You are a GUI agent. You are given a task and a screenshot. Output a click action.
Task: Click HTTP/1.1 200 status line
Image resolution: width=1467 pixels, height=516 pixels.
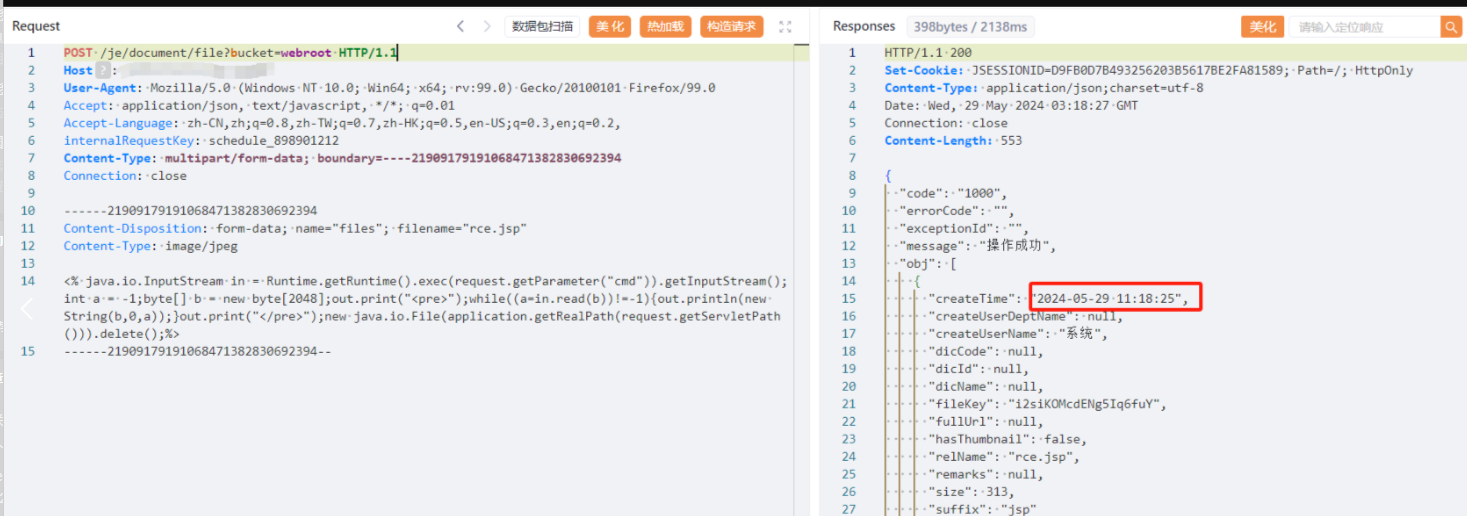coord(928,52)
